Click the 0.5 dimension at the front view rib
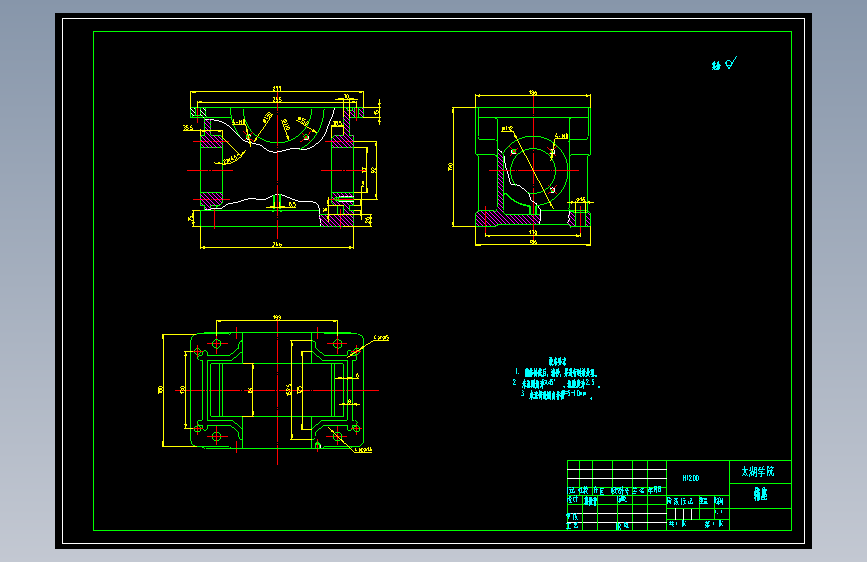Image resolution: width=867 pixels, height=562 pixels. coord(292,205)
